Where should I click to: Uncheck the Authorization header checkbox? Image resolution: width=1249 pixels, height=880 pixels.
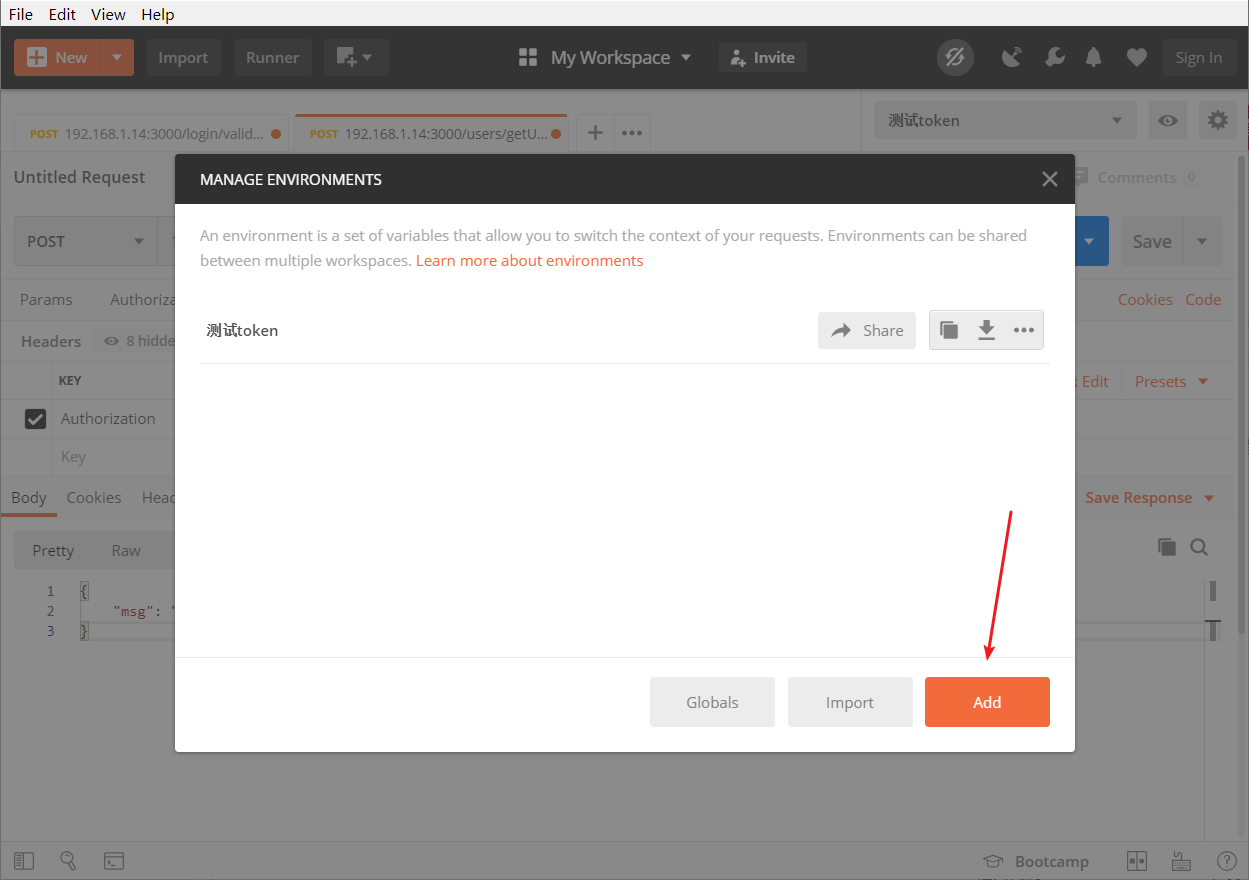pos(35,419)
